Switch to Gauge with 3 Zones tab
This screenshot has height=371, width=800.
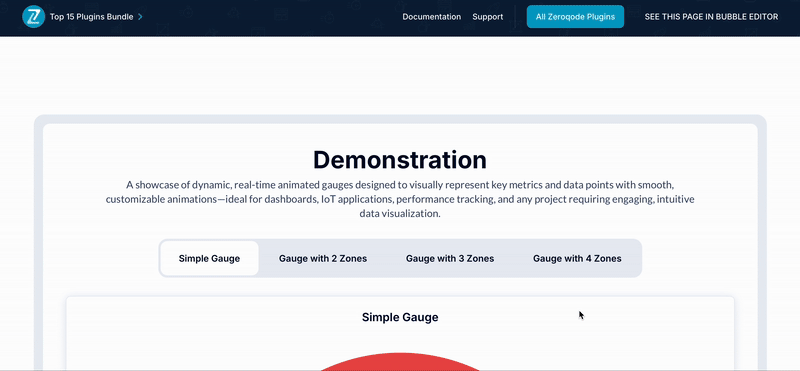click(450, 258)
